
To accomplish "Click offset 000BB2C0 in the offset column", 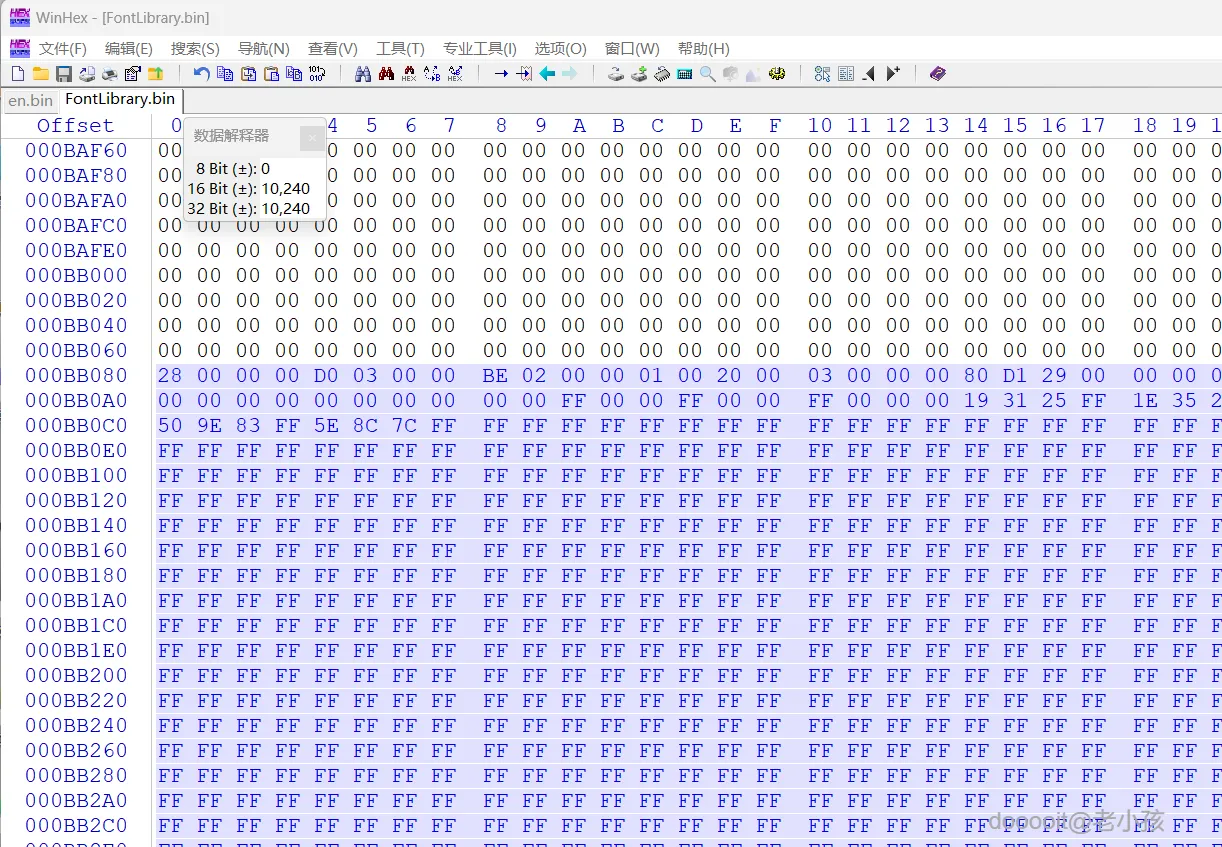I will (77, 825).
